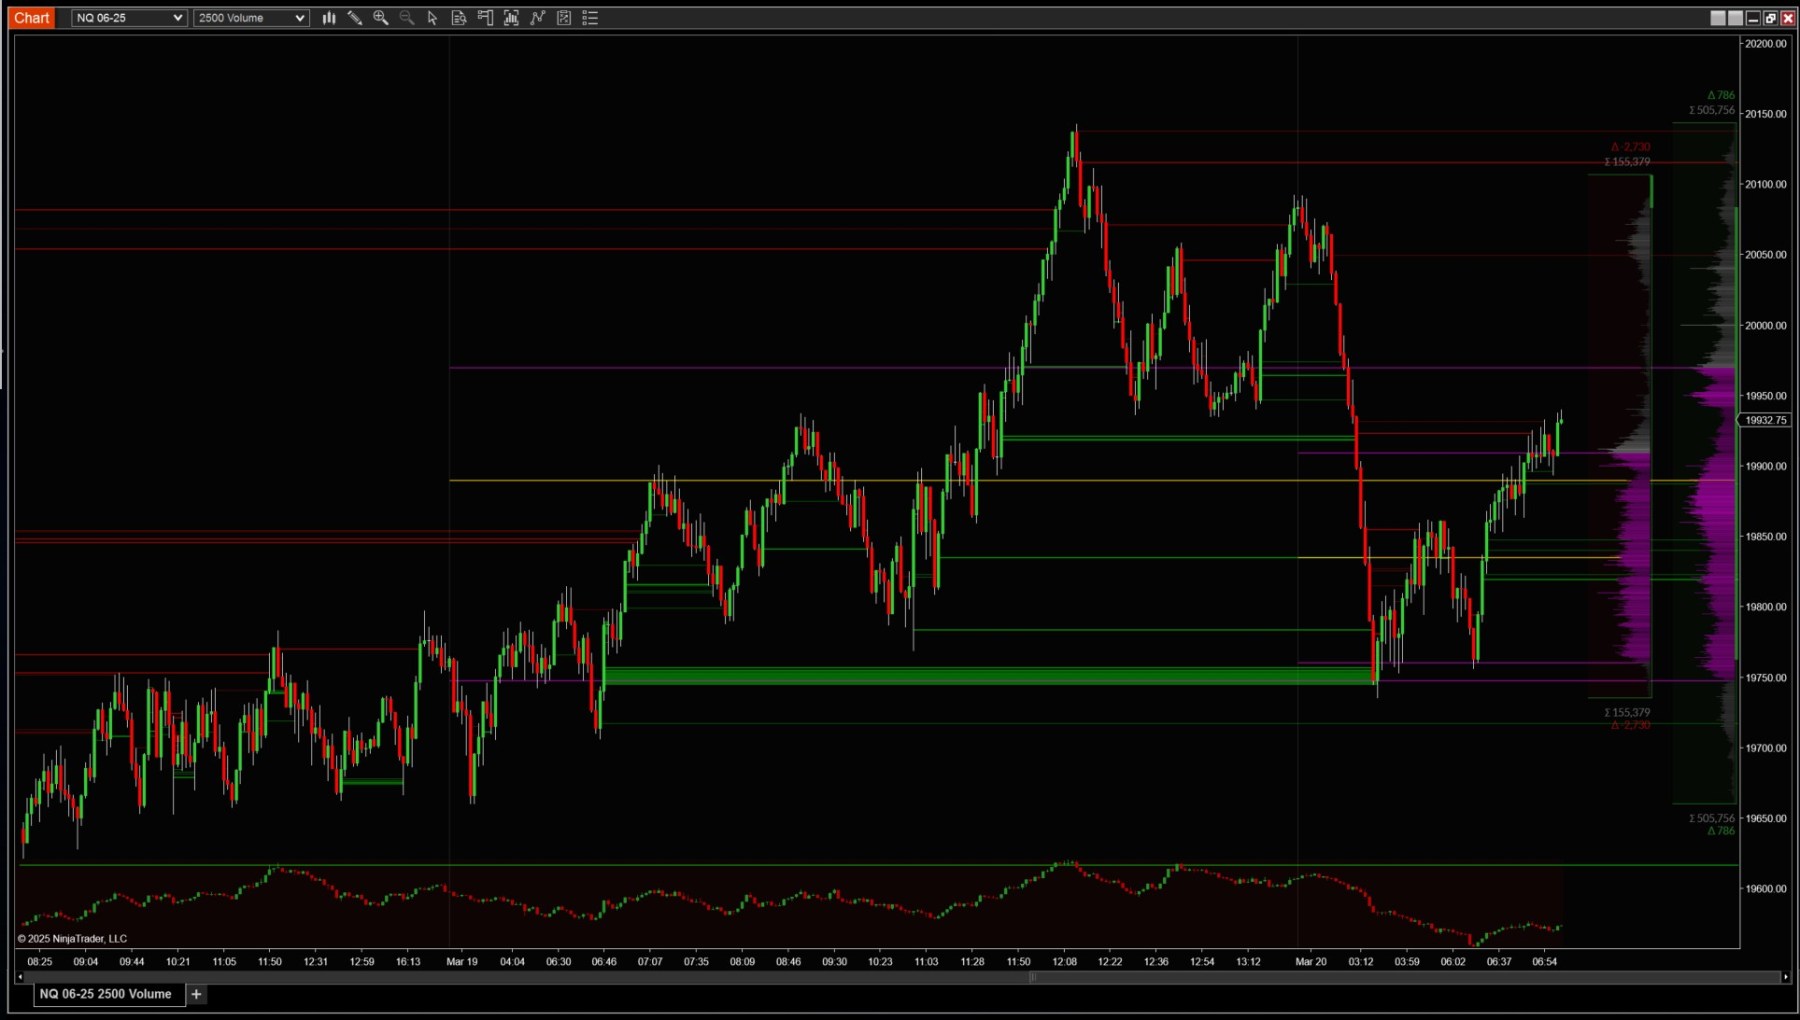Select the NQ 06-25 2500 Volume tab
Viewport: 1800px width, 1020px height.
105,994
